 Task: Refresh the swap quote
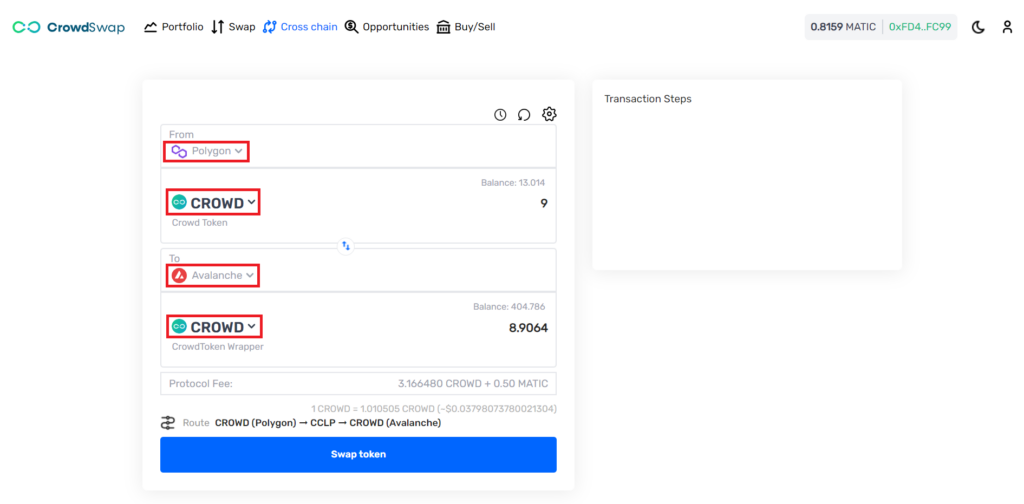[x=524, y=115]
